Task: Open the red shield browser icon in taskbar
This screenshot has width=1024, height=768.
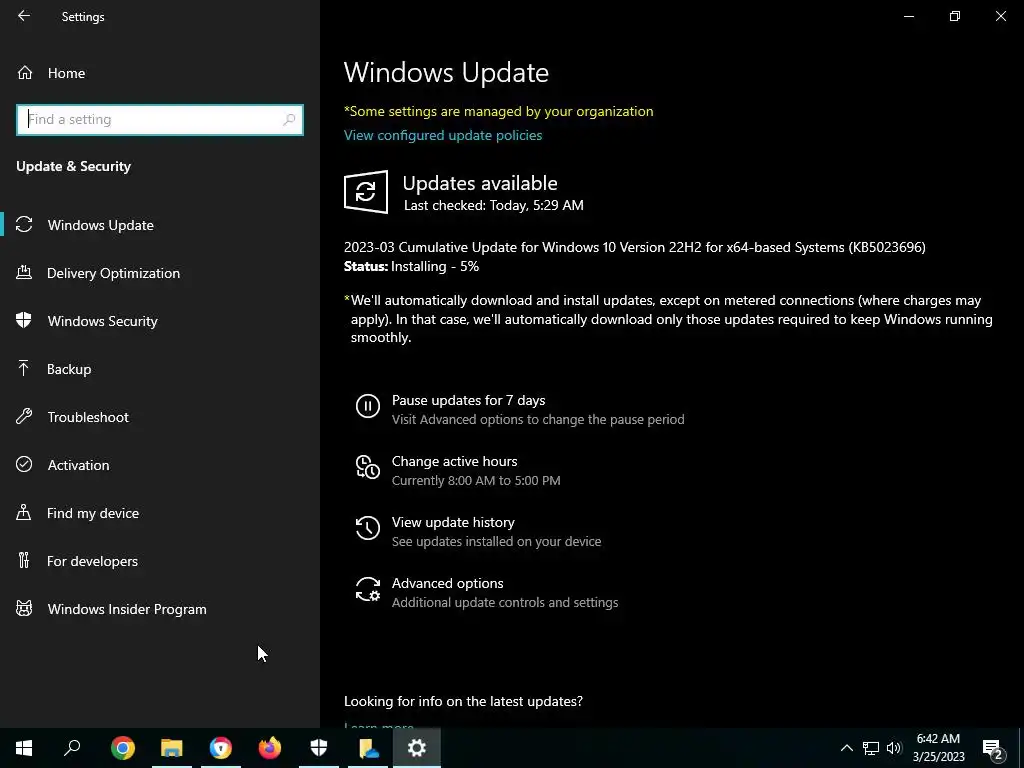Action: pos(221,748)
